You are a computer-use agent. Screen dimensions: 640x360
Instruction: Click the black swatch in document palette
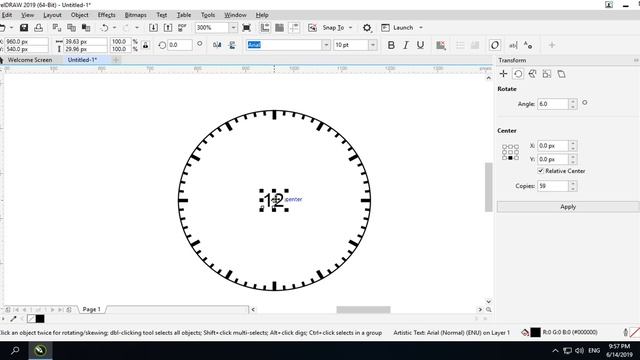40,319
